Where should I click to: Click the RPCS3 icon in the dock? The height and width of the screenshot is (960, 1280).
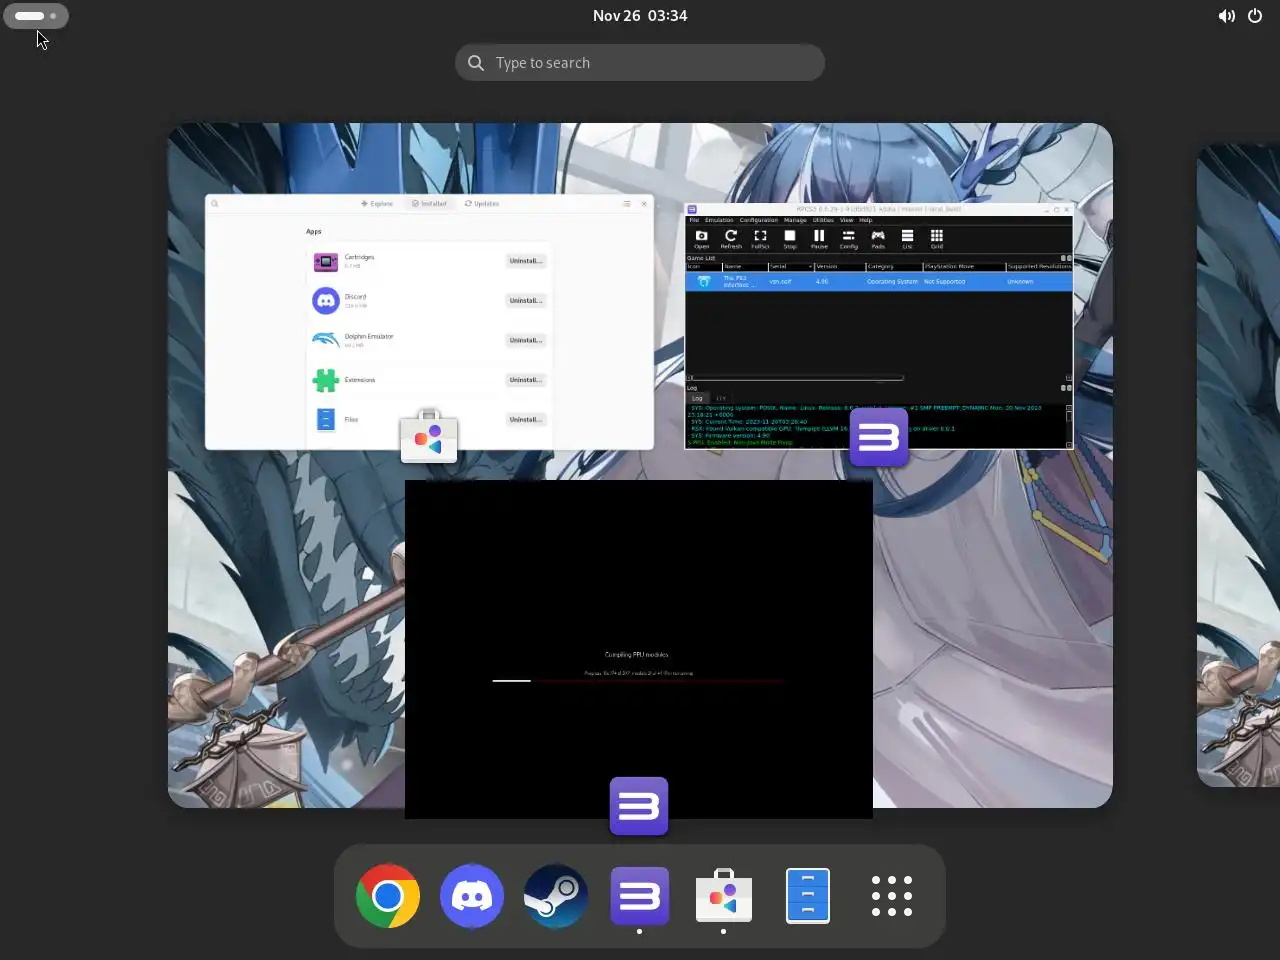click(640, 896)
